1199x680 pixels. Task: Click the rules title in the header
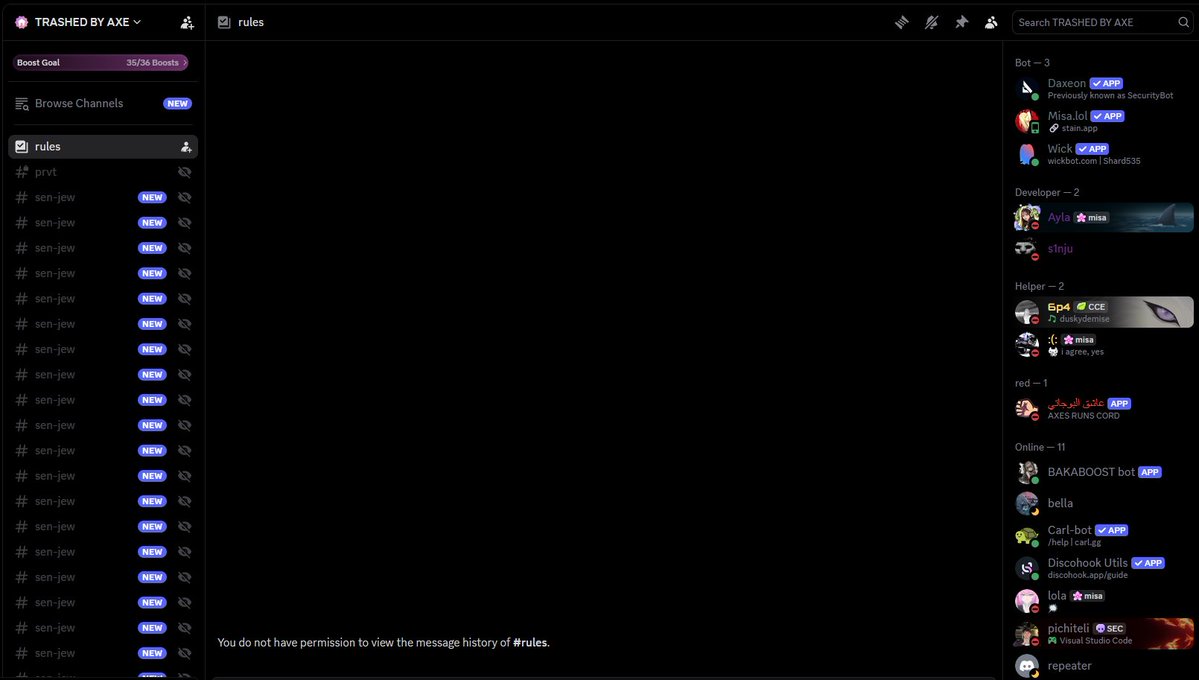tap(251, 22)
